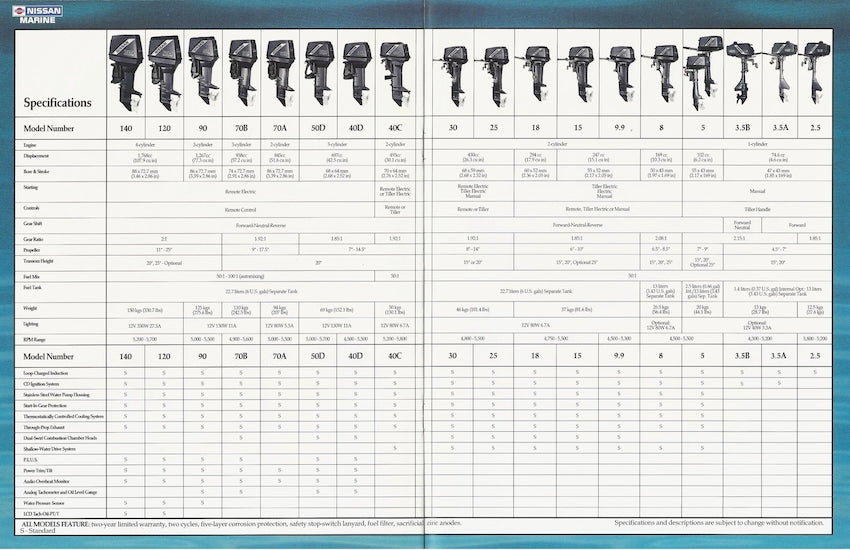Click the 'CD Ignition System' feature label

[41, 384]
